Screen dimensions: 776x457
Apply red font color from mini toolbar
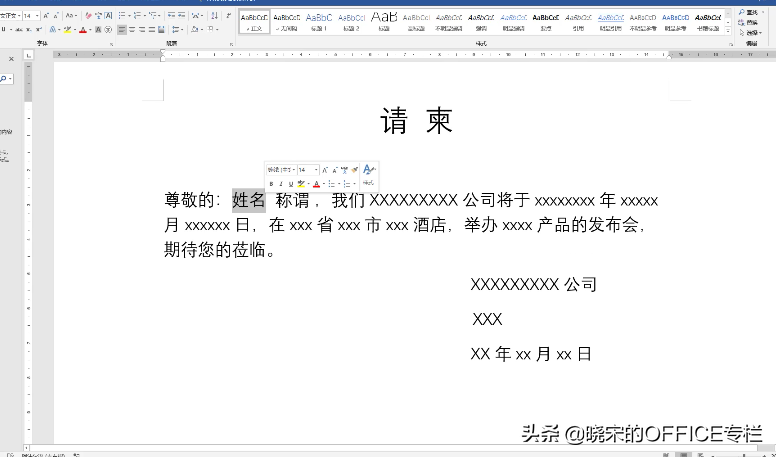point(316,184)
